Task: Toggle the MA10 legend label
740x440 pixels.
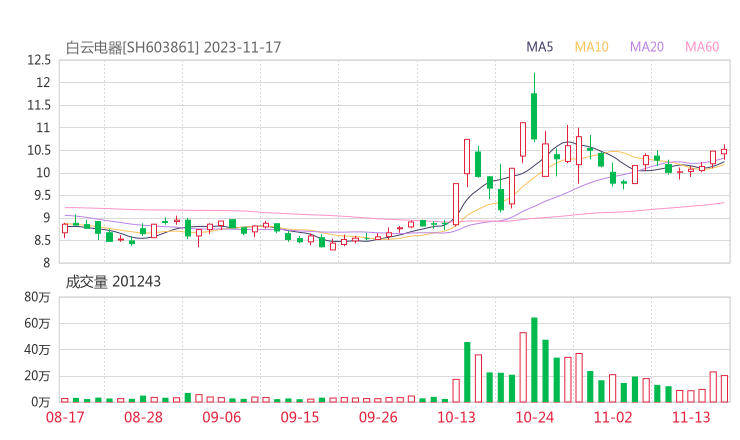Action: [x=591, y=47]
